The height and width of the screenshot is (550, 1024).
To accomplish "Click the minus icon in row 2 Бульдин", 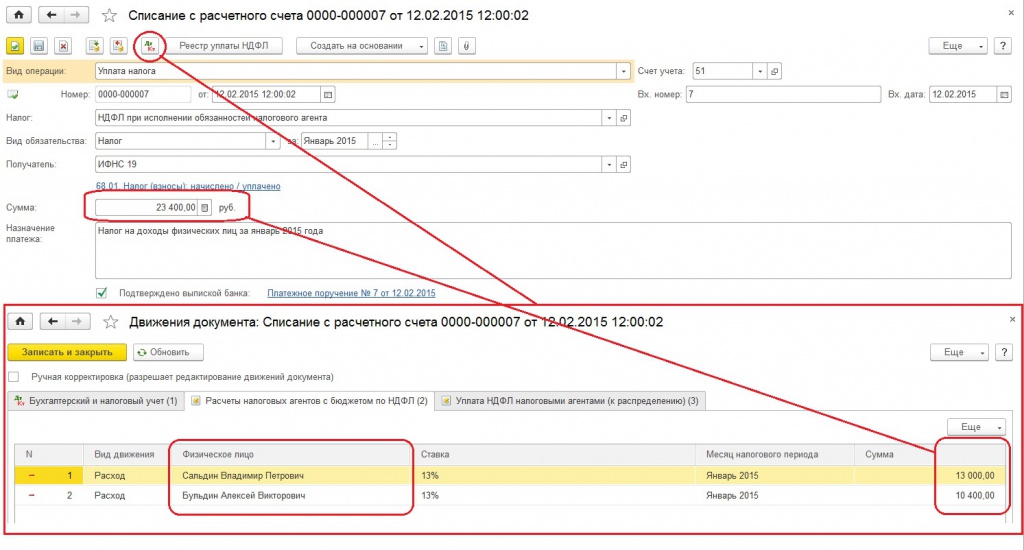I will [31, 496].
